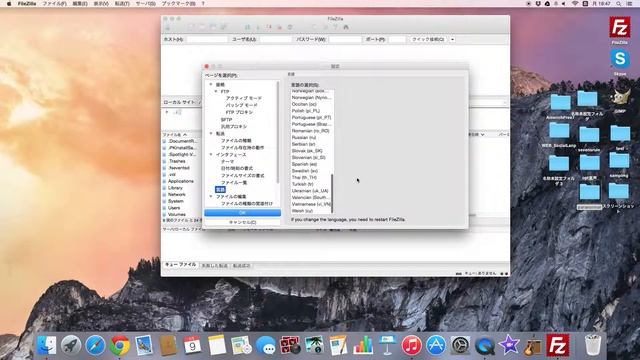The image size is (640, 360).
Task: Open Numbers bar chart icon in Dock
Action: pyautogui.click(x=363, y=345)
